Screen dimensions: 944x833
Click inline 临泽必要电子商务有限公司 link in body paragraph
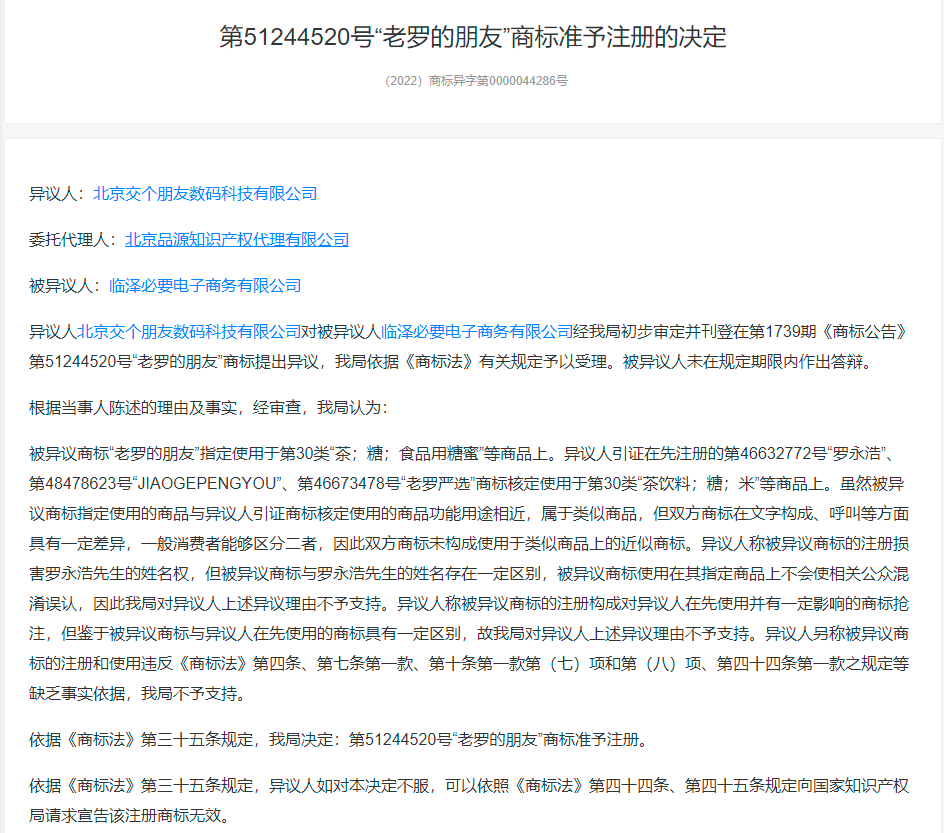point(477,332)
